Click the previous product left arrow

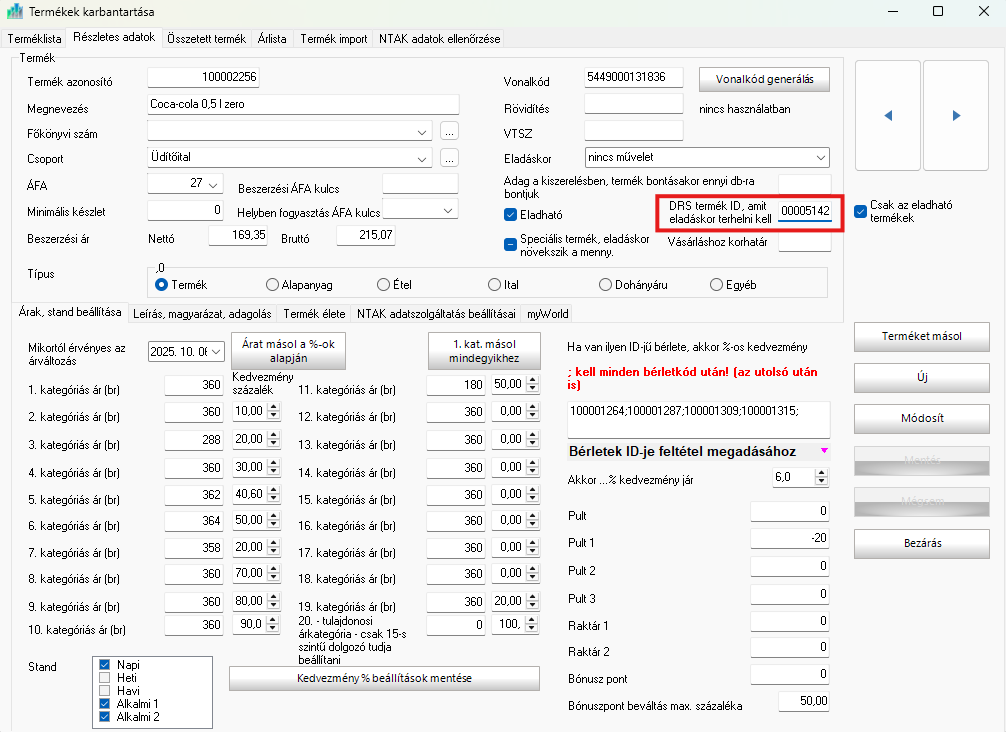[x=887, y=116]
